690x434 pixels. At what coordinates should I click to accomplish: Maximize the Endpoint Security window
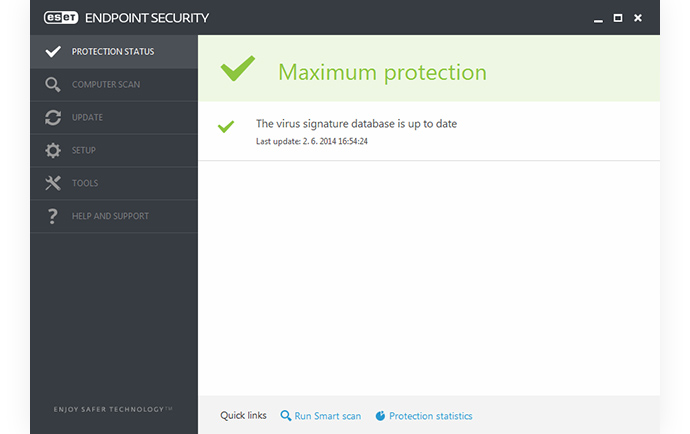[618, 18]
